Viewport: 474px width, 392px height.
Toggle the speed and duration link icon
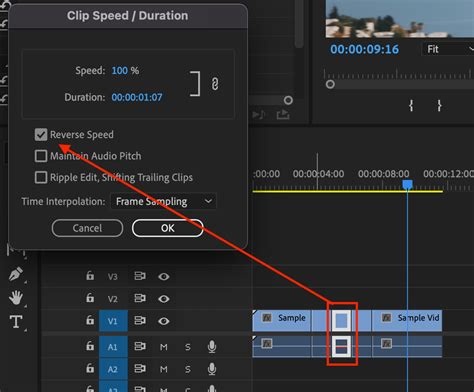[215, 83]
